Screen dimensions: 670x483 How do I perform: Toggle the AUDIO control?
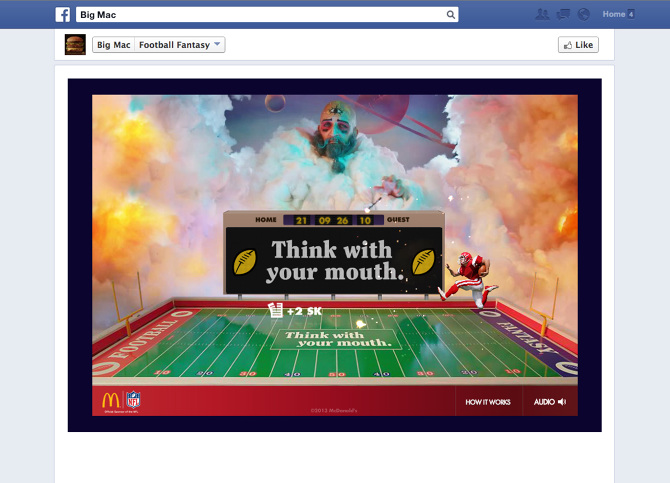[x=550, y=402]
